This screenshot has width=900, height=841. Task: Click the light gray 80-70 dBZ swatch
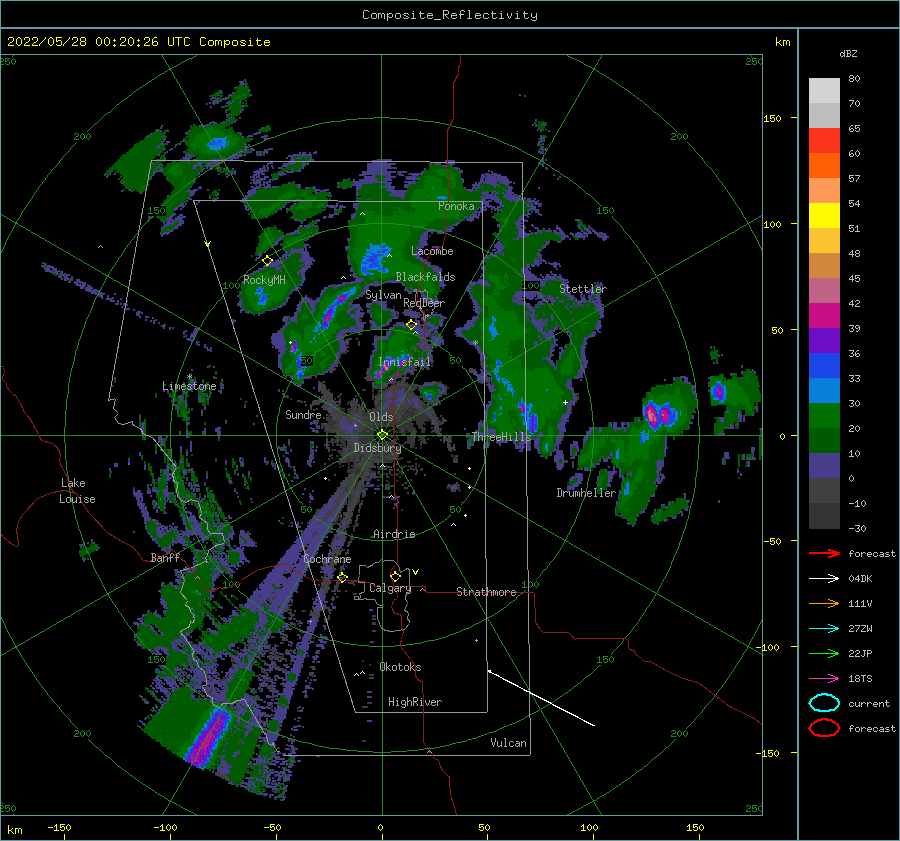point(824,91)
